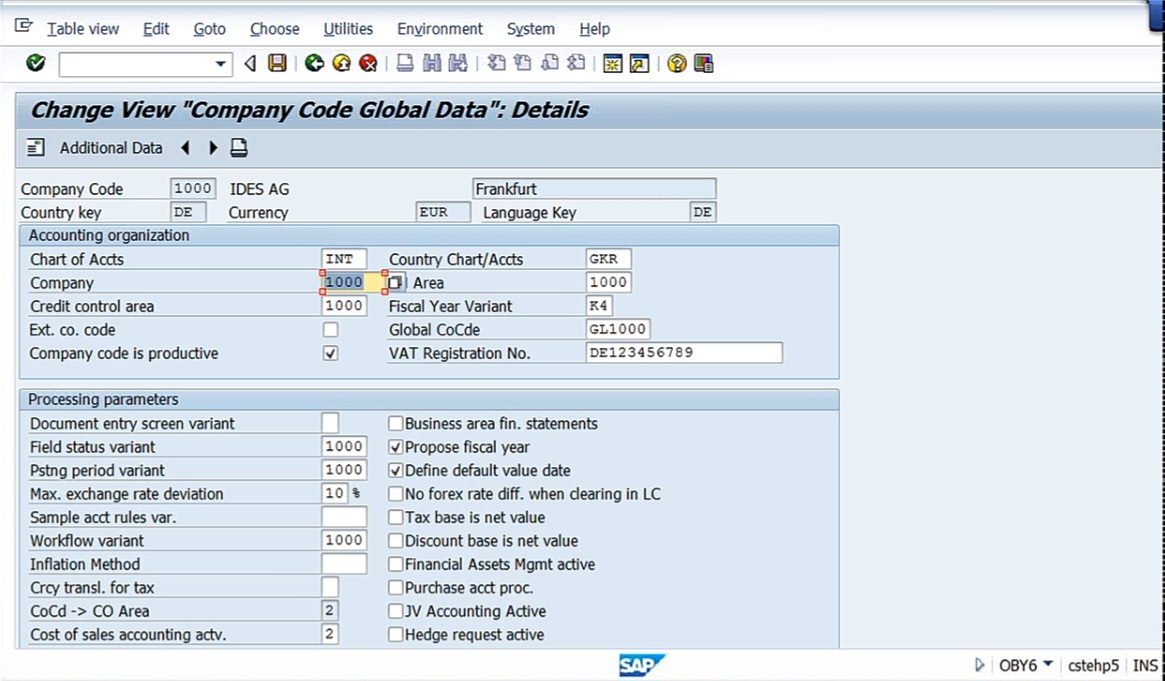Image resolution: width=1165 pixels, height=681 pixels.
Task: Check Purchase acct proc. box
Action: (395, 587)
